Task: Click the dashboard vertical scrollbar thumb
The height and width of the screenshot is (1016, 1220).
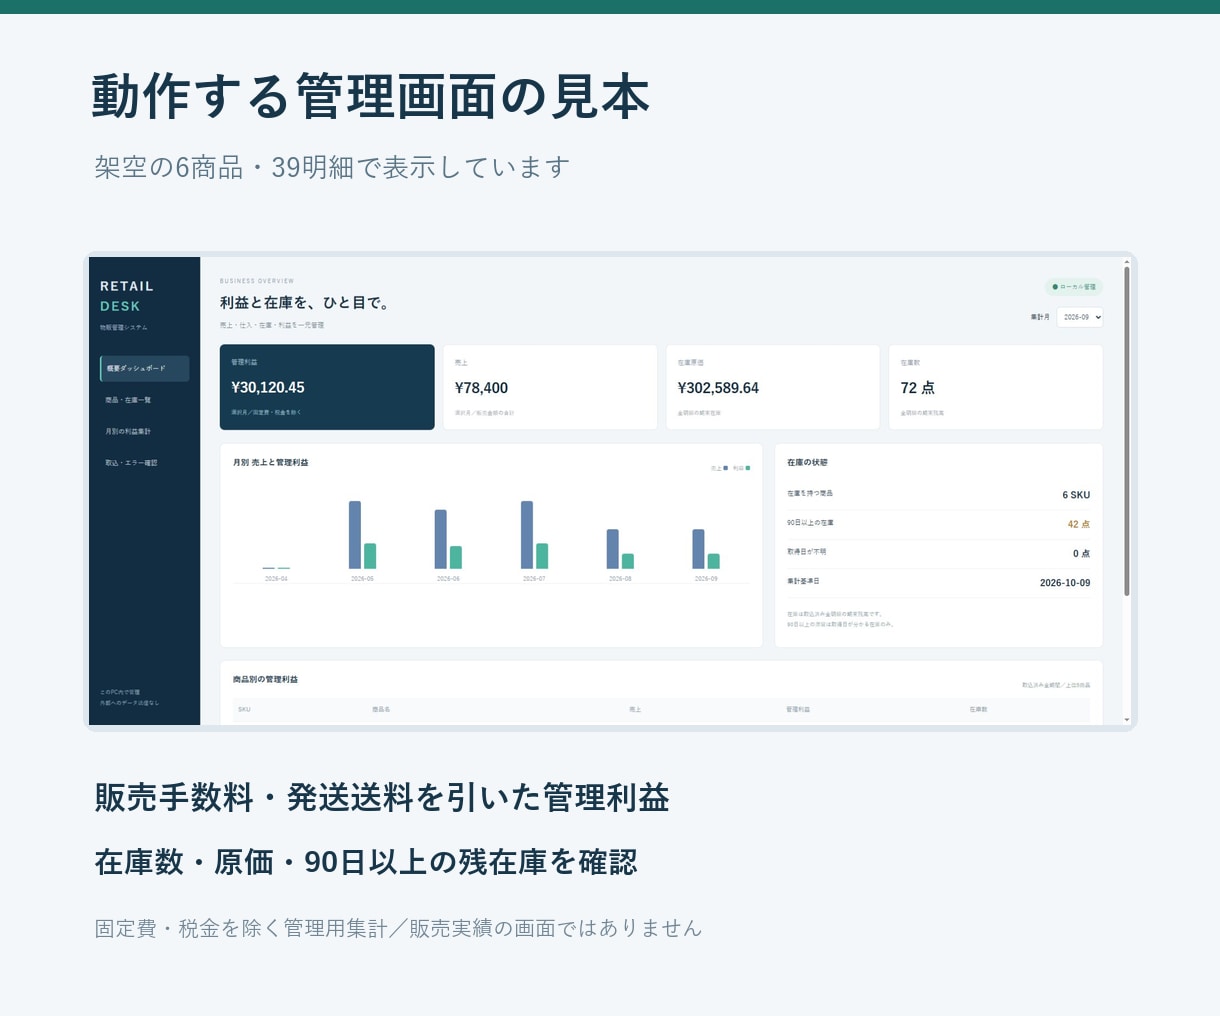Action: (x=1127, y=432)
